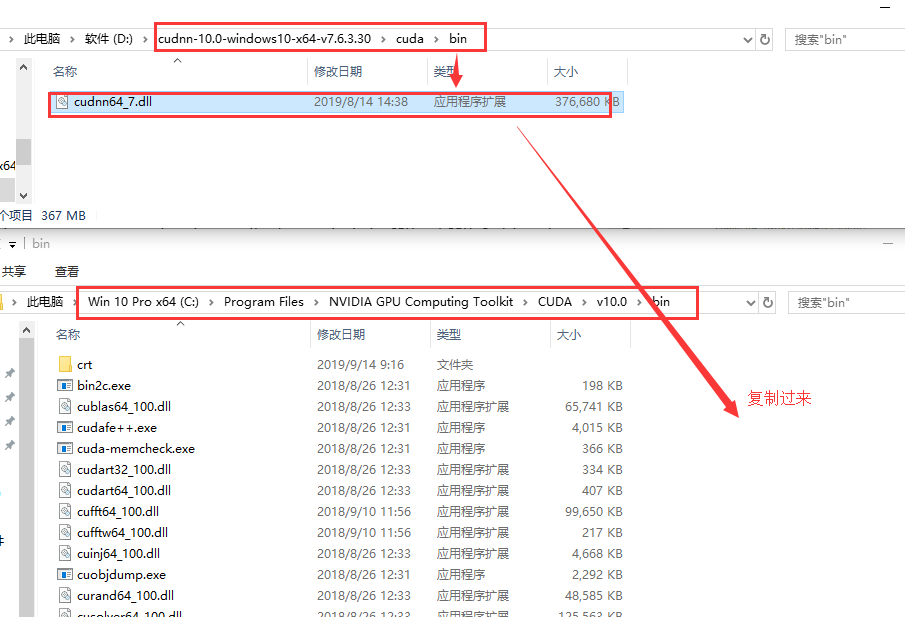The height and width of the screenshot is (617, 905).
Task: Click the cuinj64_100.dll file icon
Action: click(65, 553)
